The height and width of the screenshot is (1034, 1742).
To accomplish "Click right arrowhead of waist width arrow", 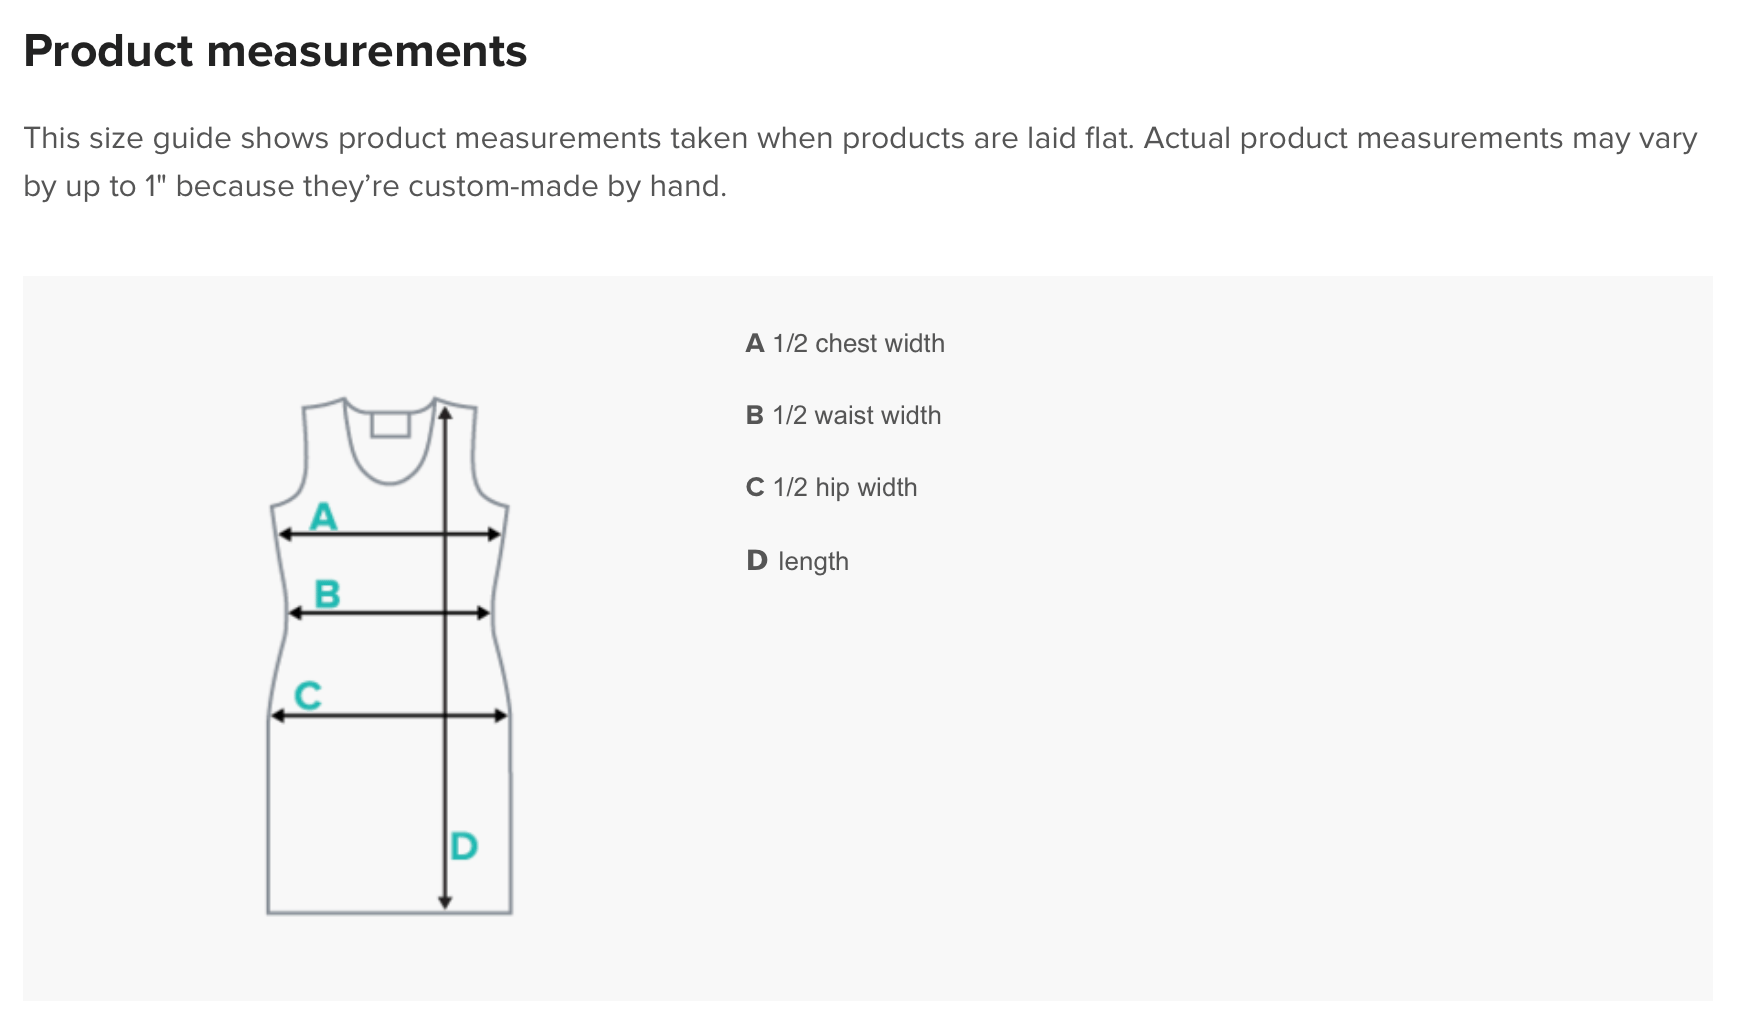I will click(484, 612).
